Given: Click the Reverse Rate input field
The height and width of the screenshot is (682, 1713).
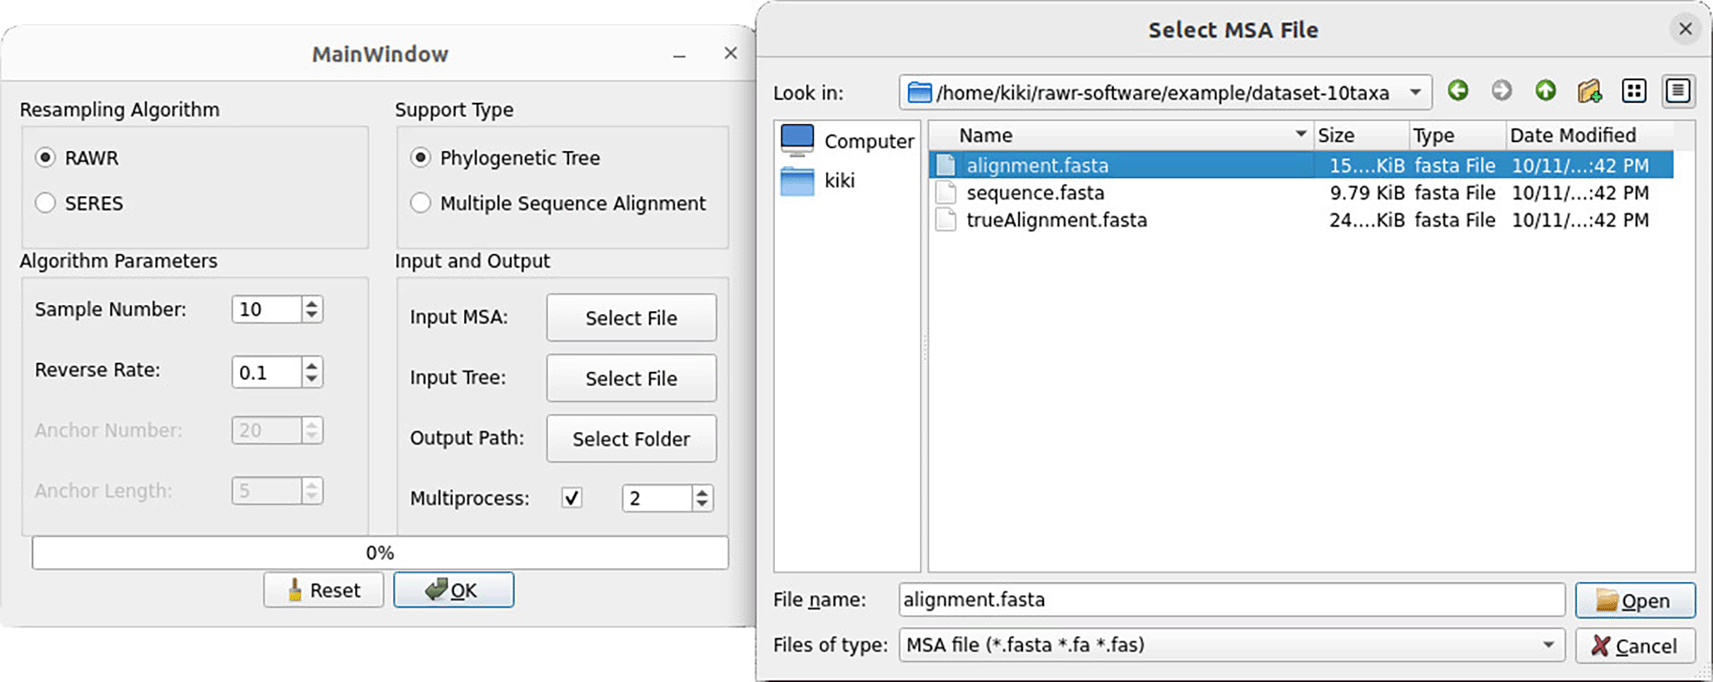Looking at the screenshot, I should (267, 372).
